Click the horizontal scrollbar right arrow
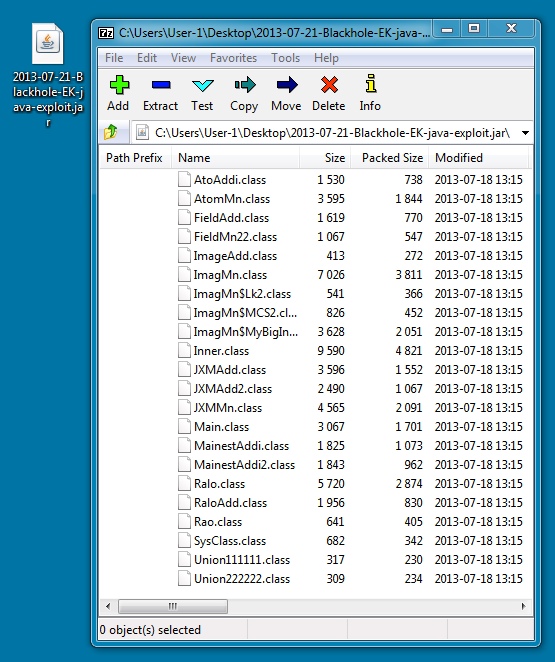 (x=523, y=606)
